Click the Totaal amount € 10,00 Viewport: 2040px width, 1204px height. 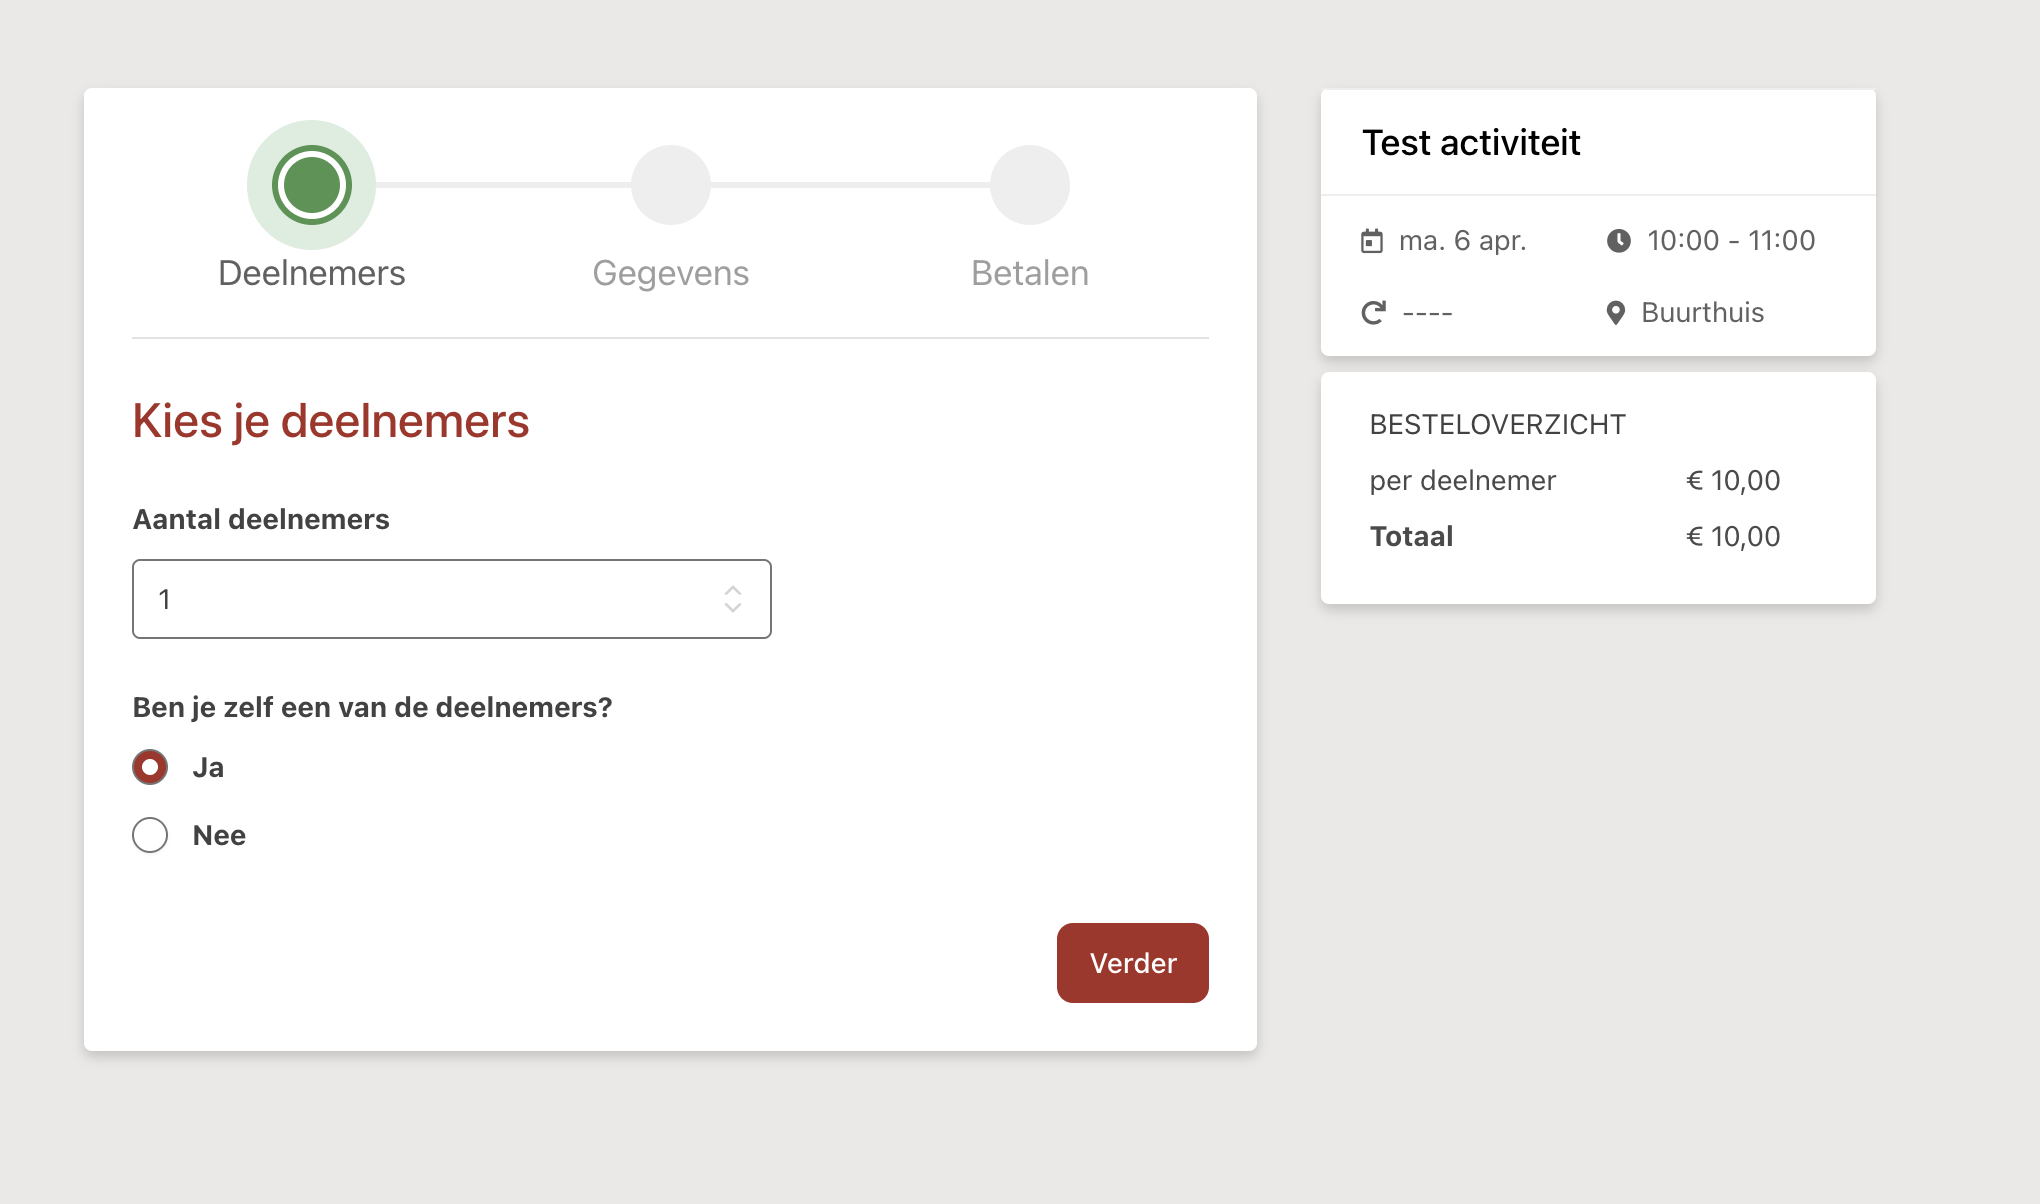(1733, 537)
